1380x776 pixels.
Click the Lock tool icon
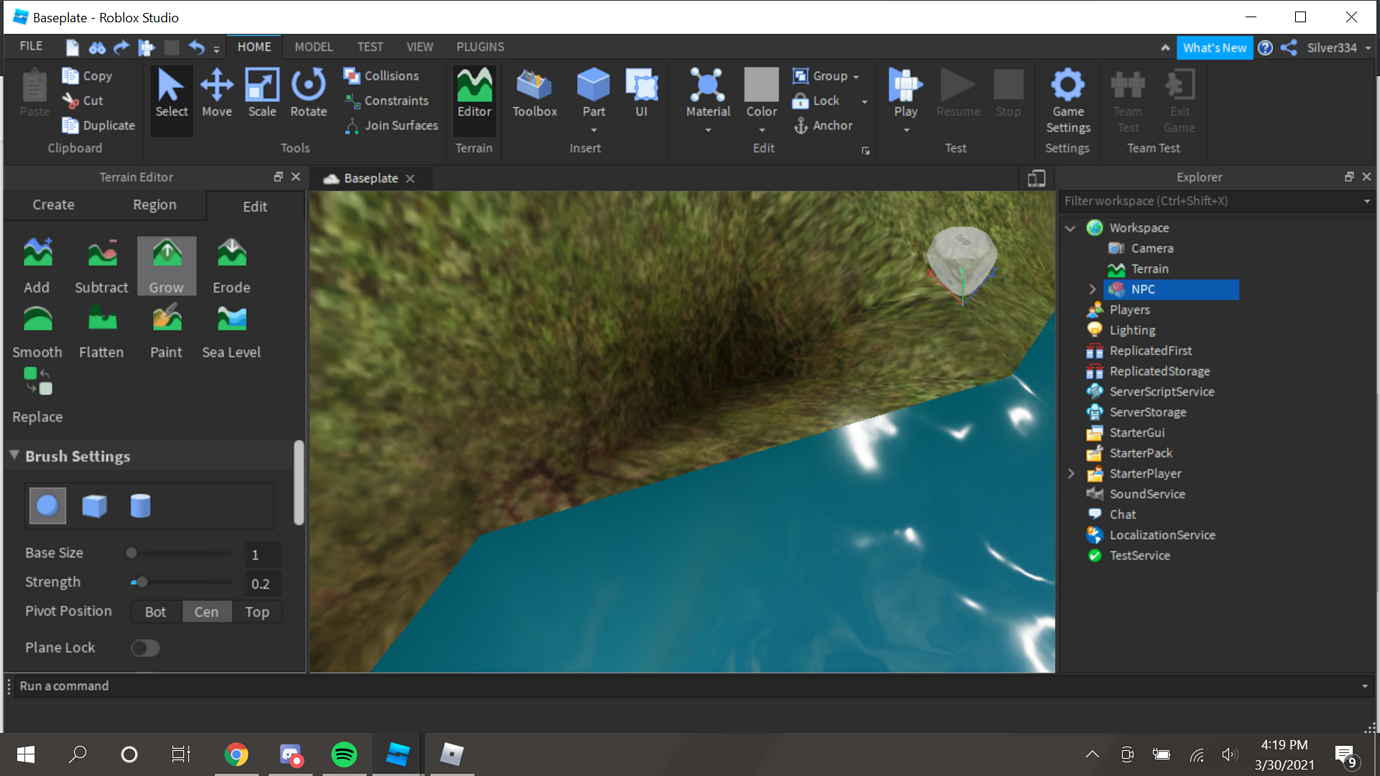[800, 101]
